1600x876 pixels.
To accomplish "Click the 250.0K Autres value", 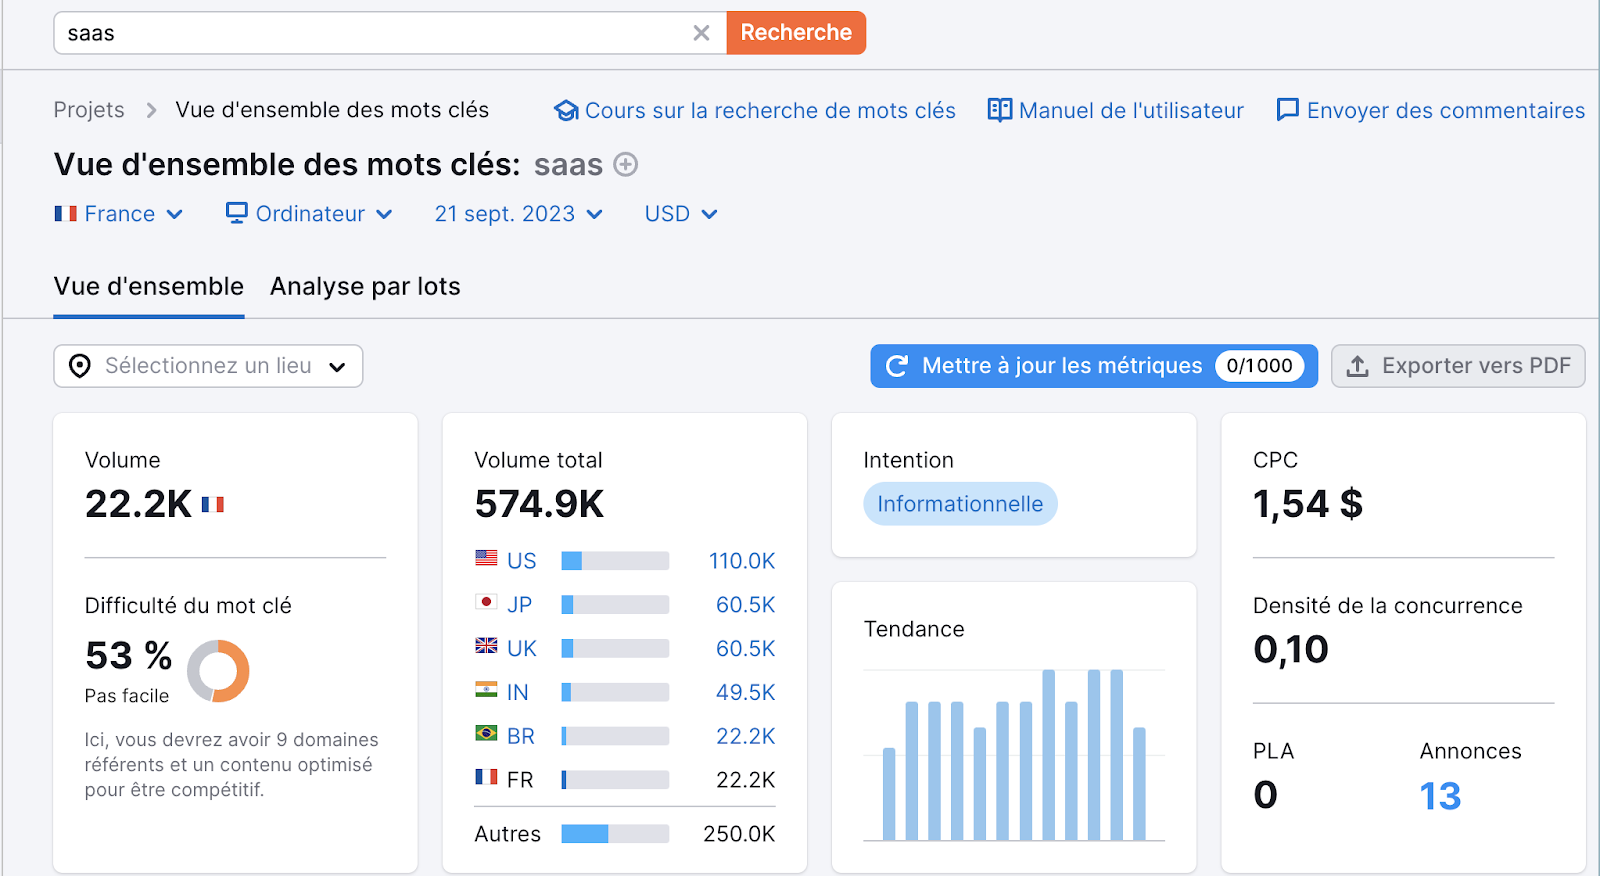I will click(x=739, y=834).
